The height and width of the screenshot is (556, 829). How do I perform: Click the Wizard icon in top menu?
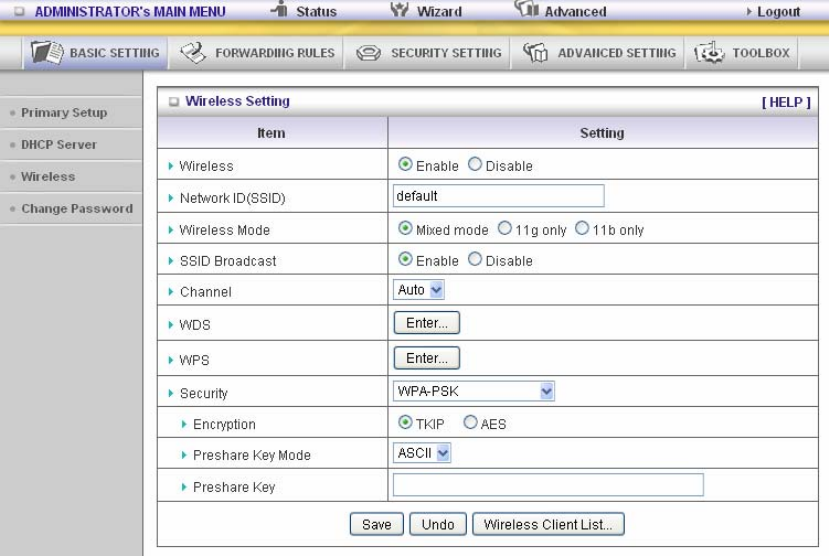point(399,9)
